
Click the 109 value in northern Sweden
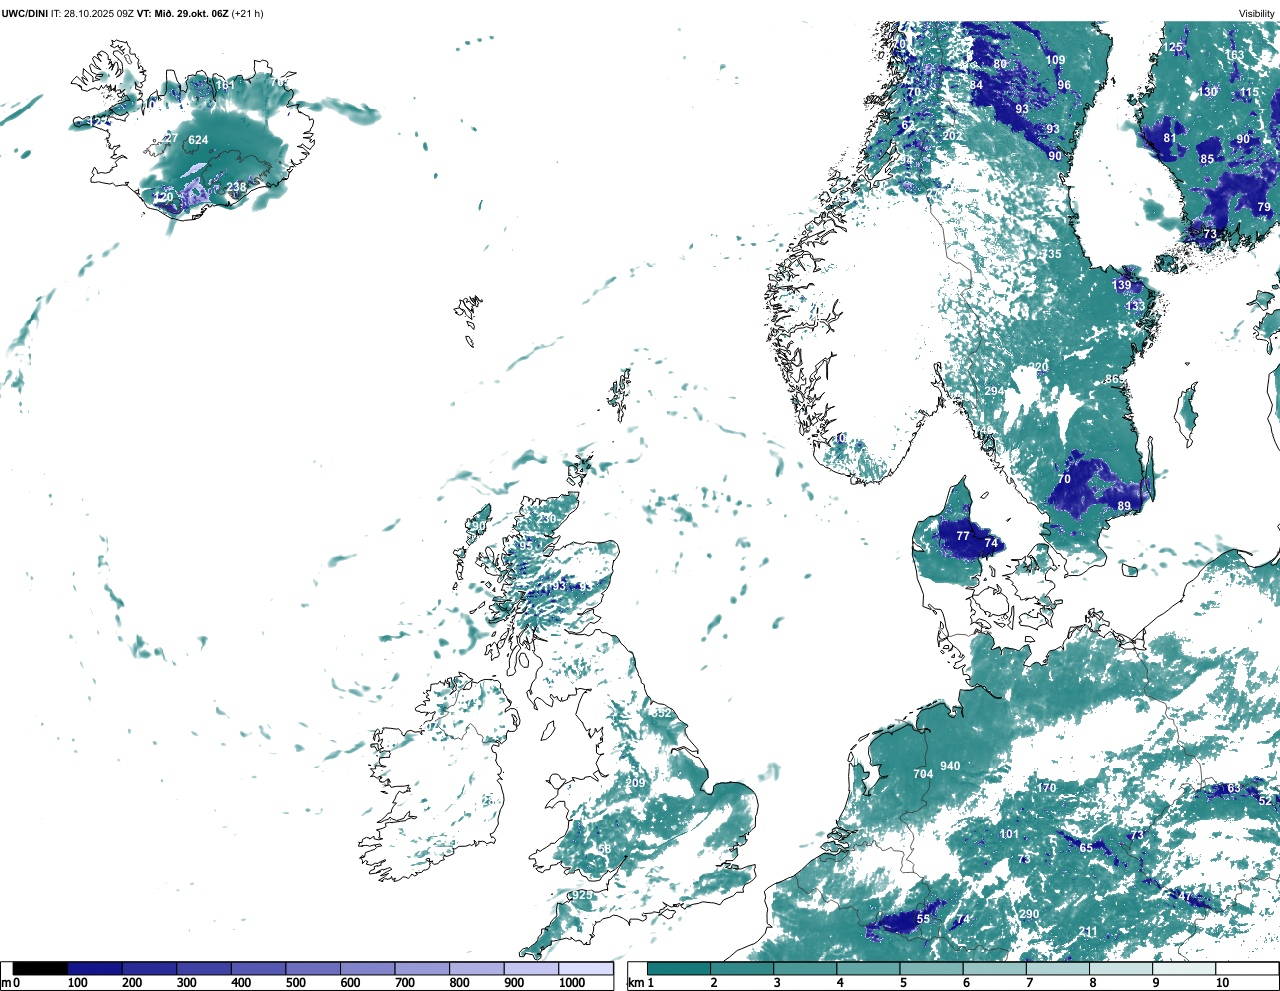pyautogui.click(x=1056, y=60)
